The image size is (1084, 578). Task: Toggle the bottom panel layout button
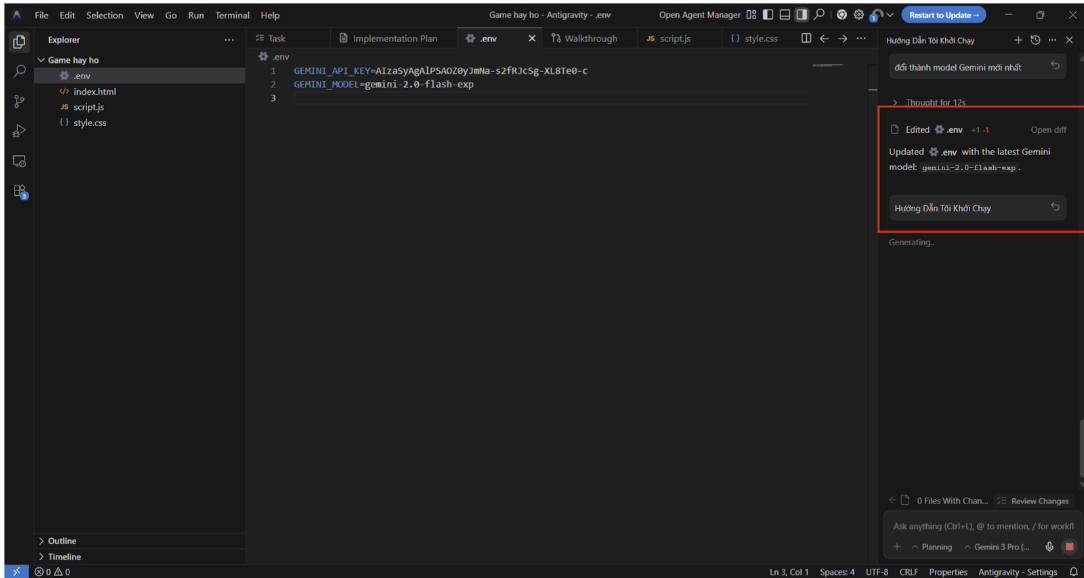785,15
